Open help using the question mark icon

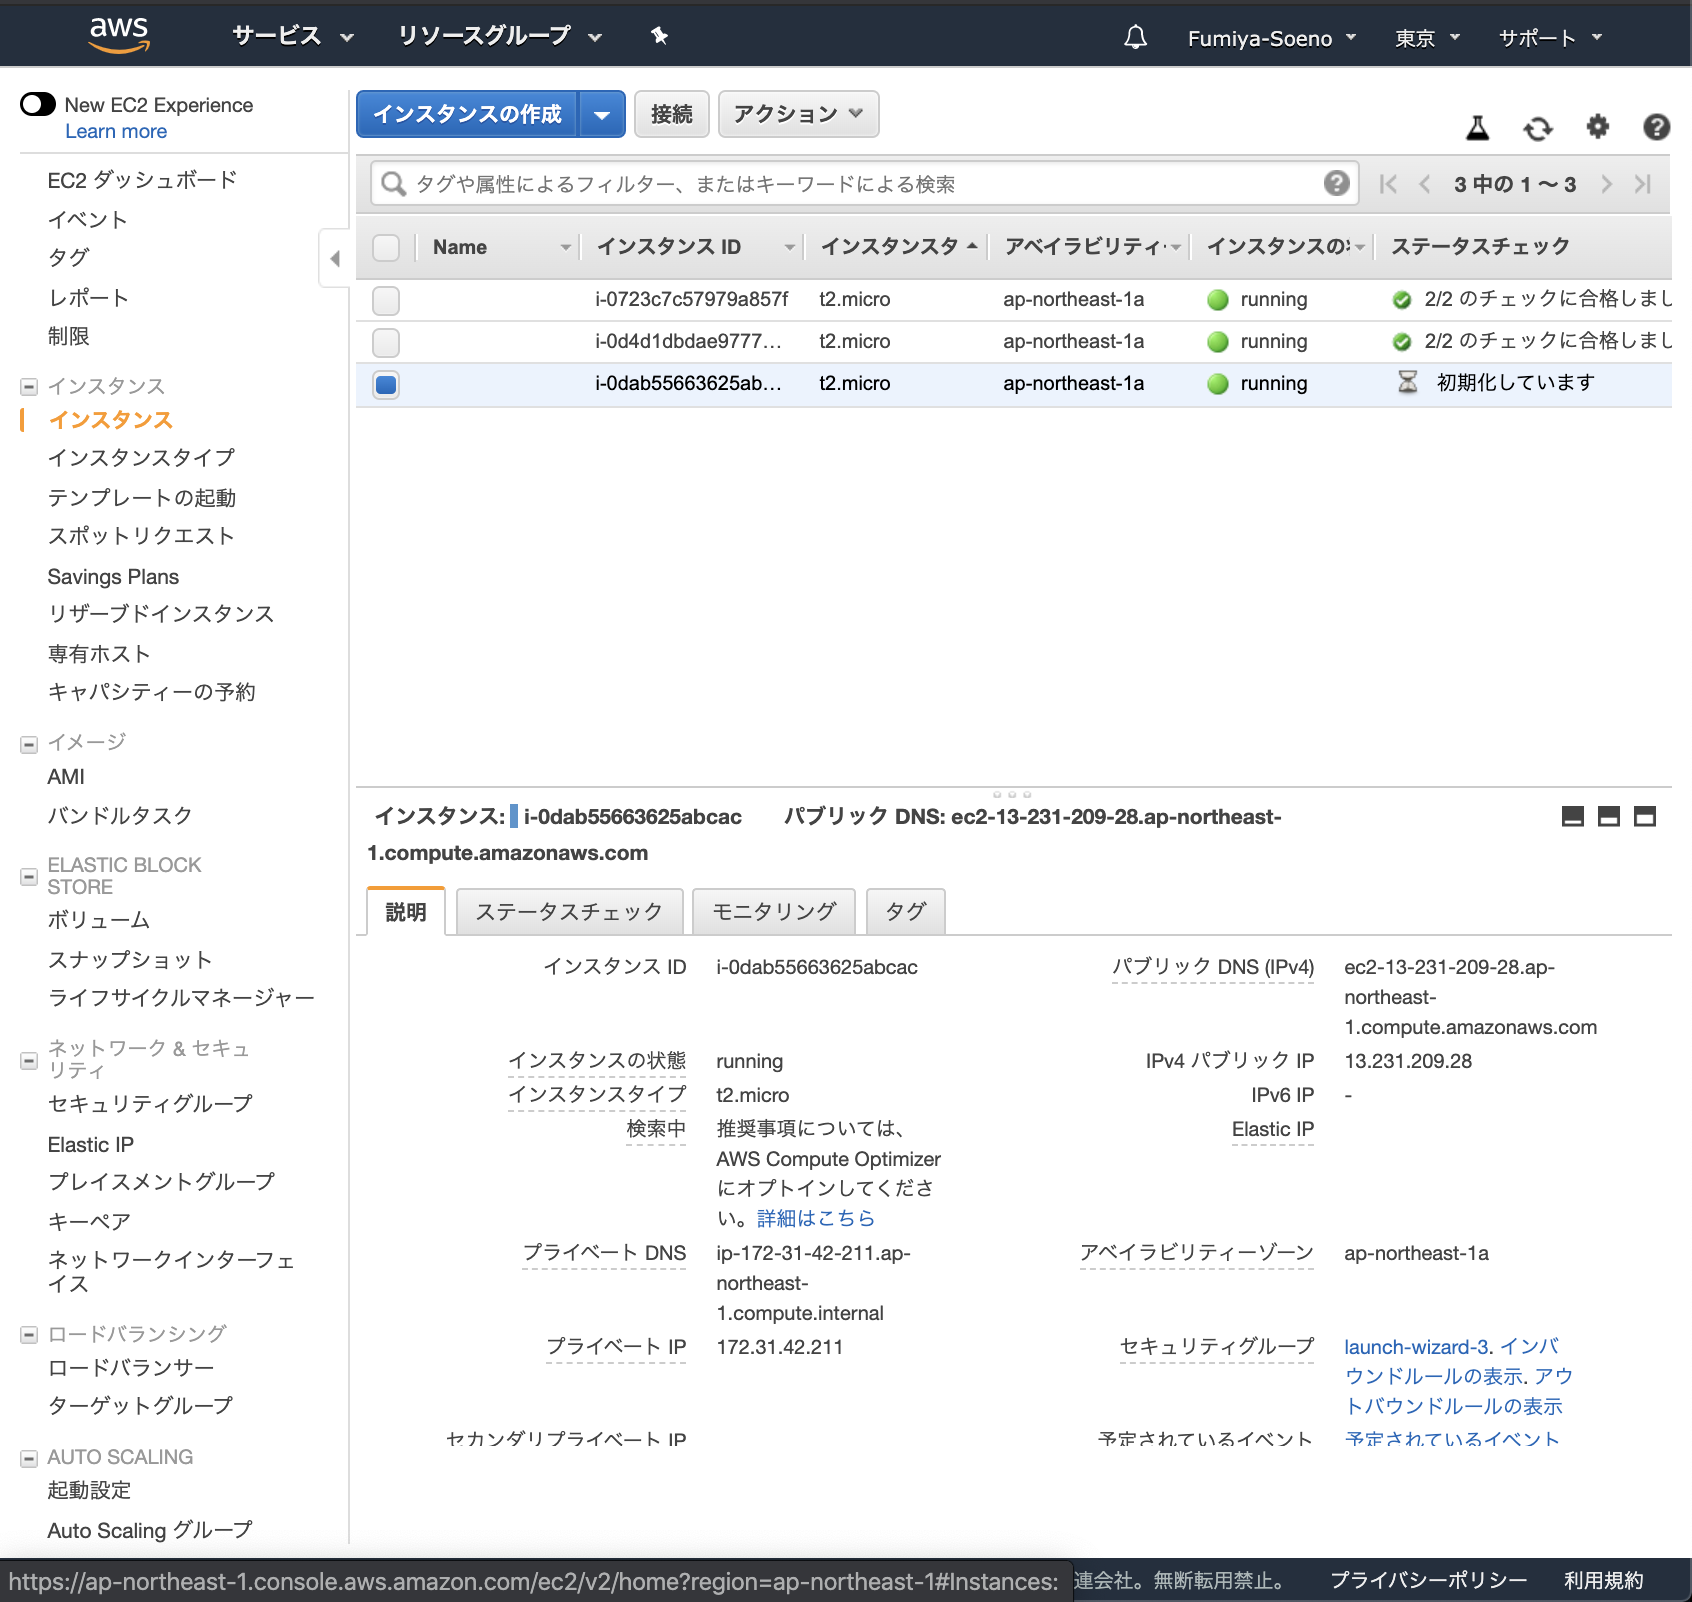(x=1655, y=128)
